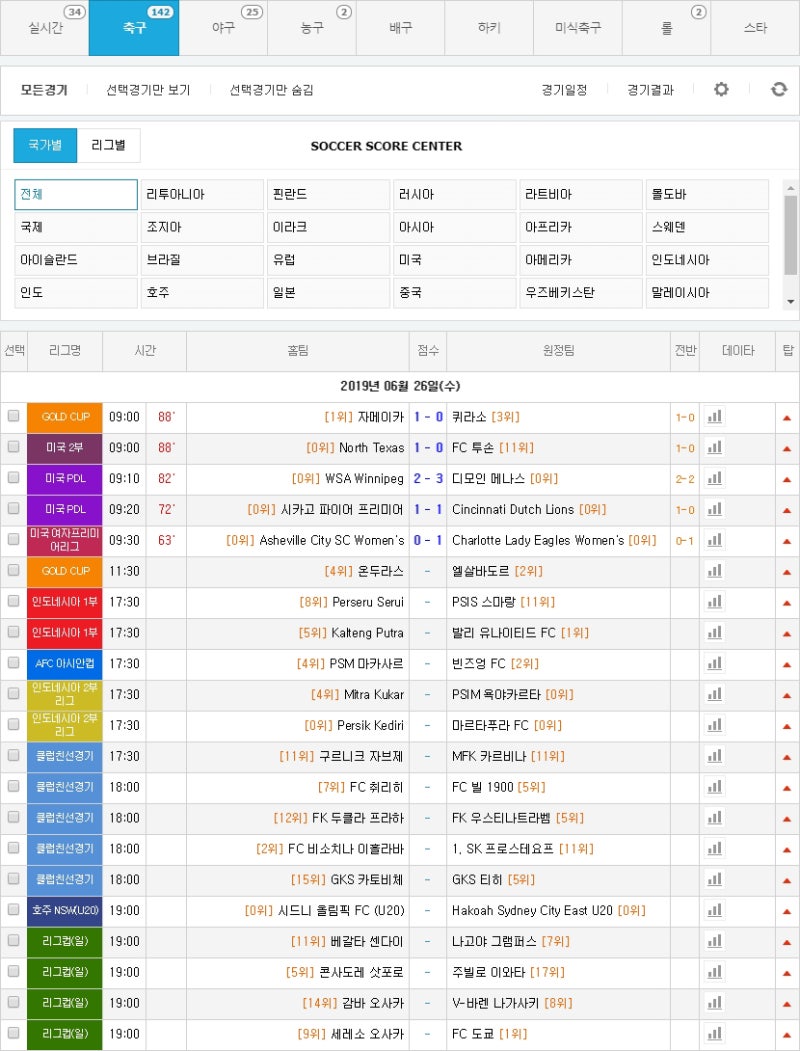The image size is (800, 1051).
Task: Filter by country 일본
Action: [328, 293]
